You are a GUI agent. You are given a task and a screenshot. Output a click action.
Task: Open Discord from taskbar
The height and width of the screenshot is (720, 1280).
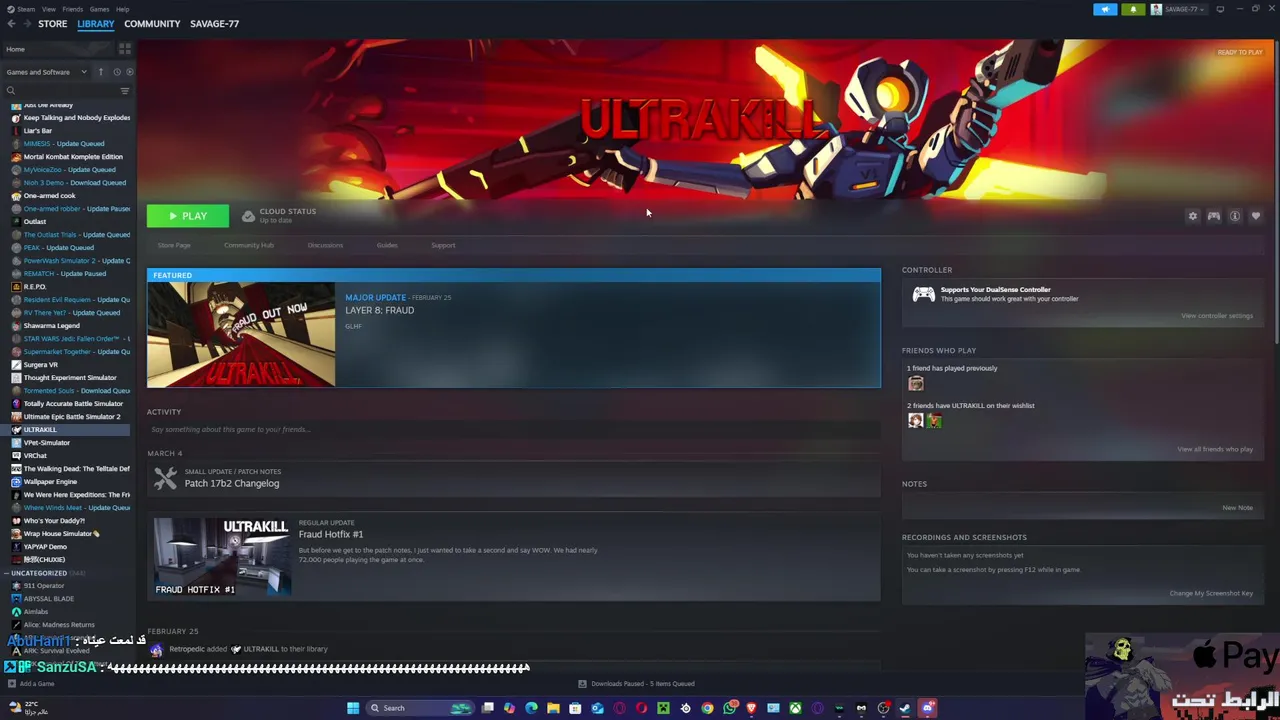point(927,708)
